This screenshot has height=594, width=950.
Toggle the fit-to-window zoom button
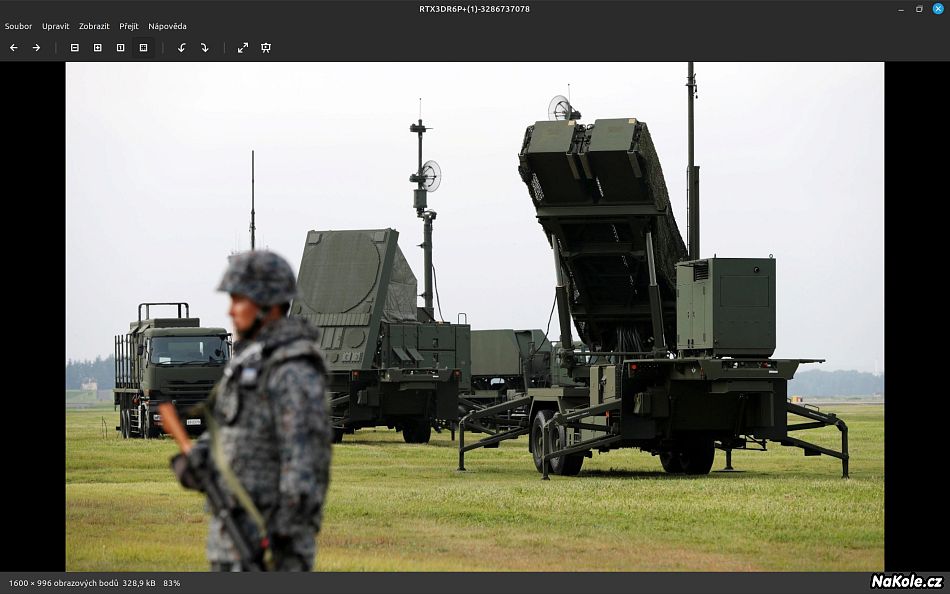coord(143,47)
